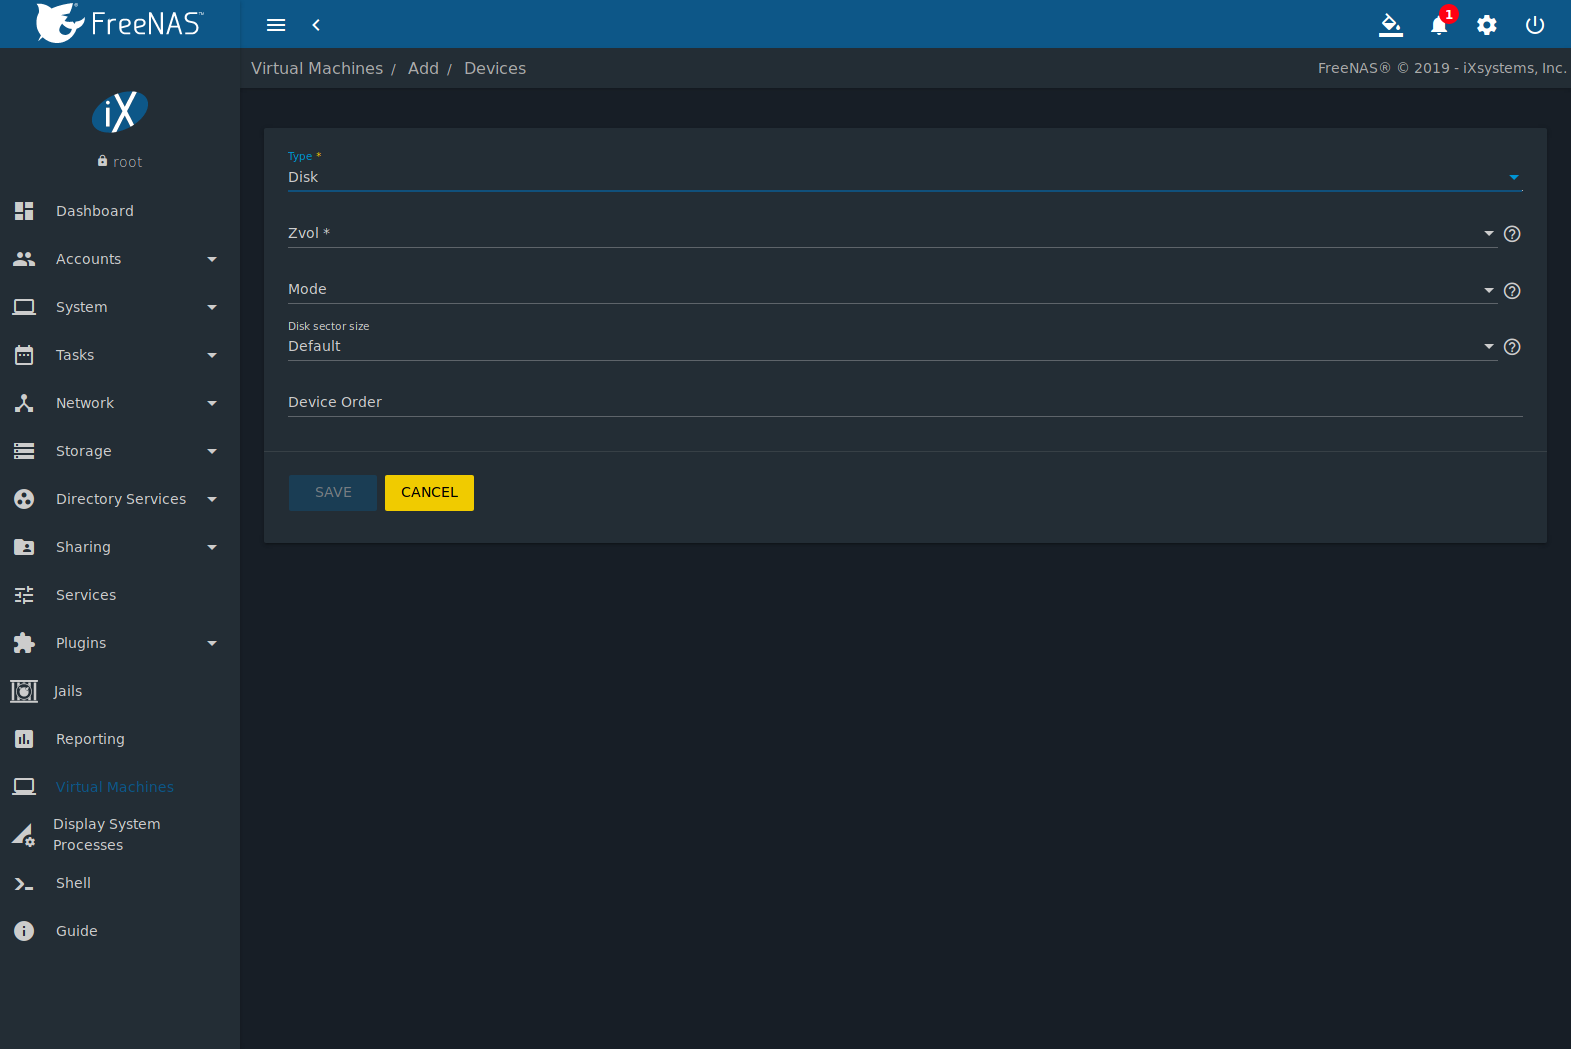Image resolution: width=1571 pixels, height=1049 pixels.
Task: Open the Mode dropdown
Action: point(892,289)
